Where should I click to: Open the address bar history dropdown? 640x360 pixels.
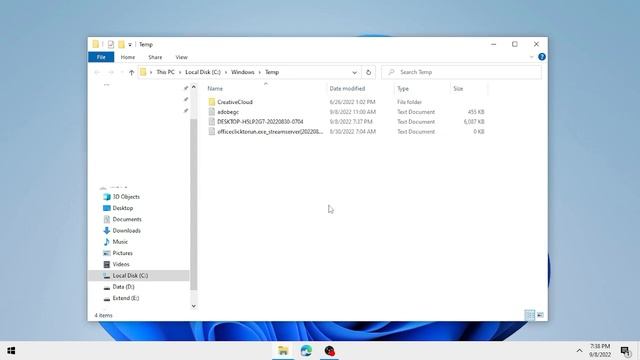pyautogui.click(x=354, y=72)
